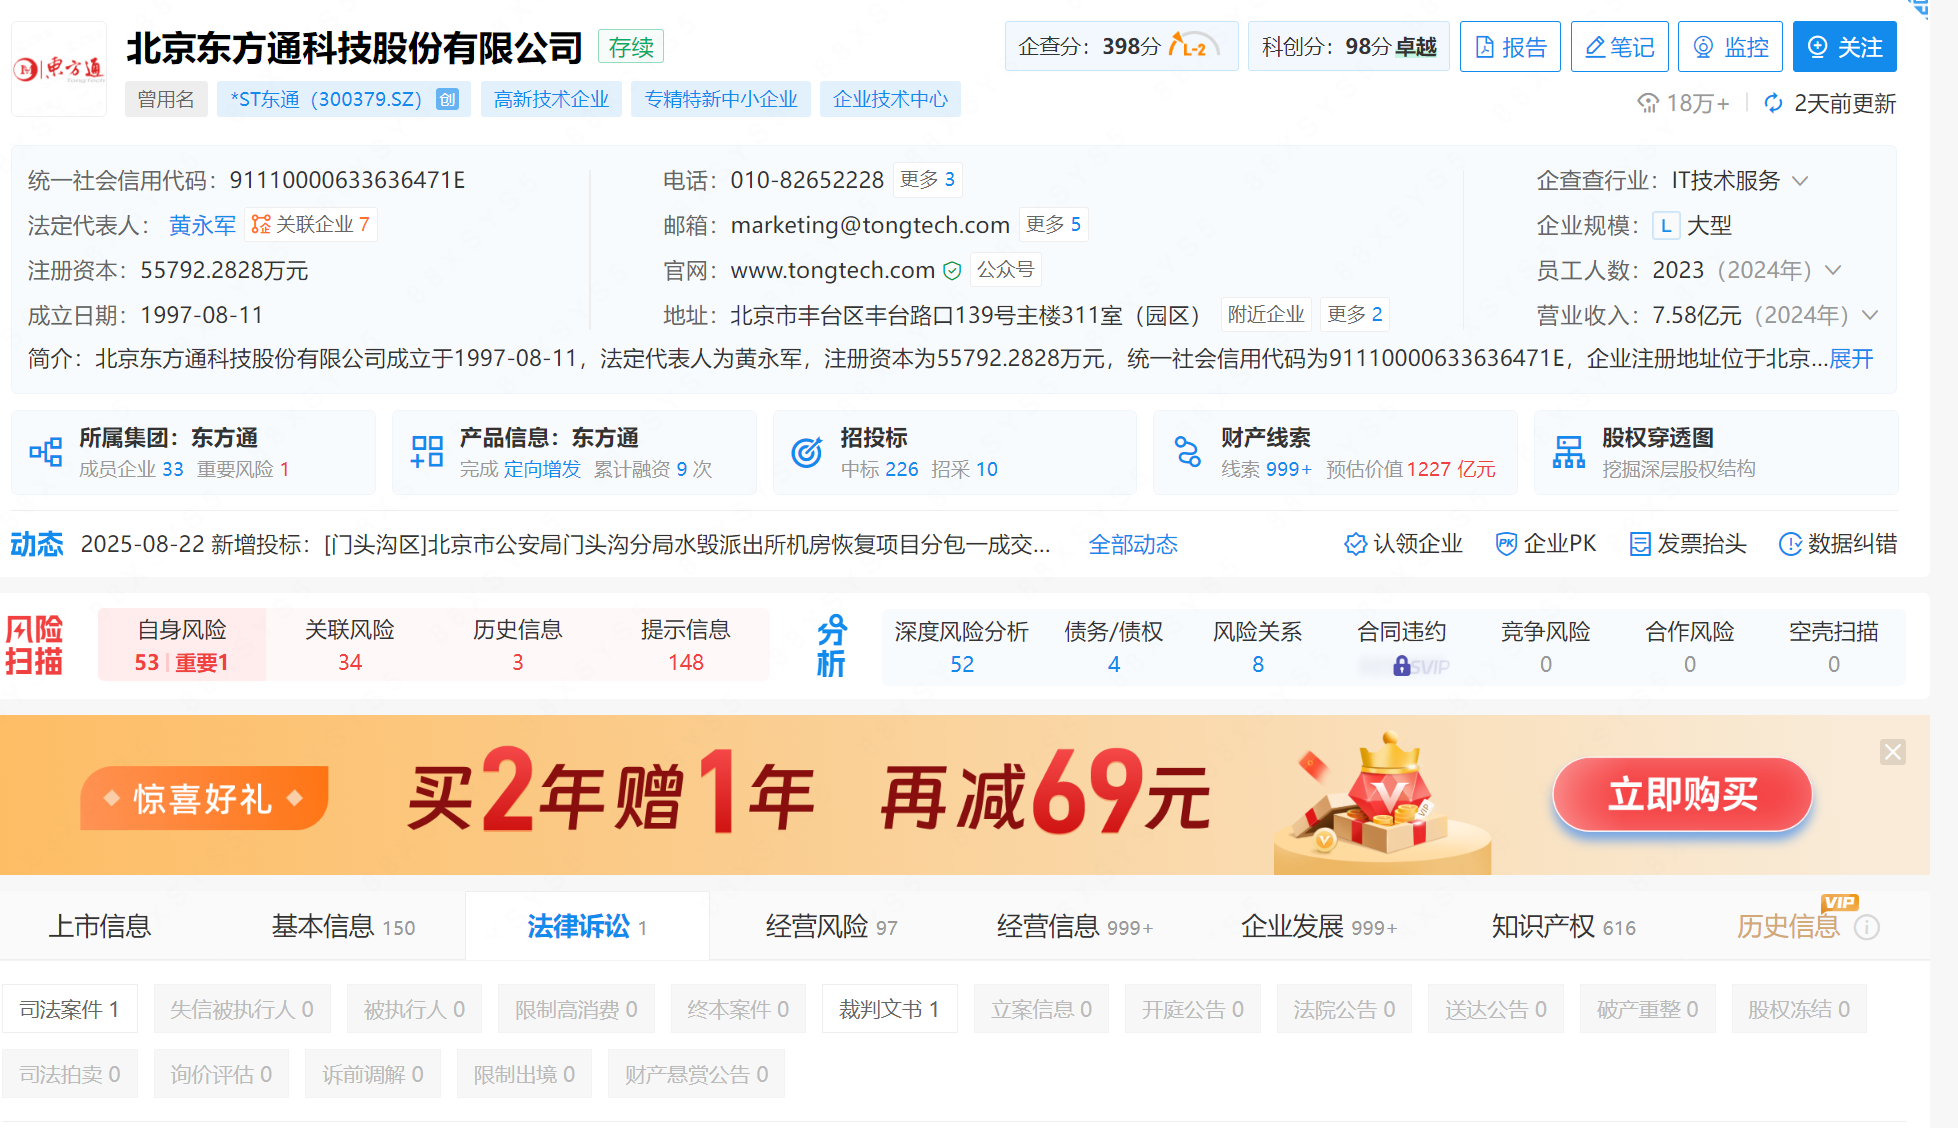Click the 股权穿透图 hierarchy icon
1958x1128 pixels.
pyautogui.click(x=1568, y=452)
